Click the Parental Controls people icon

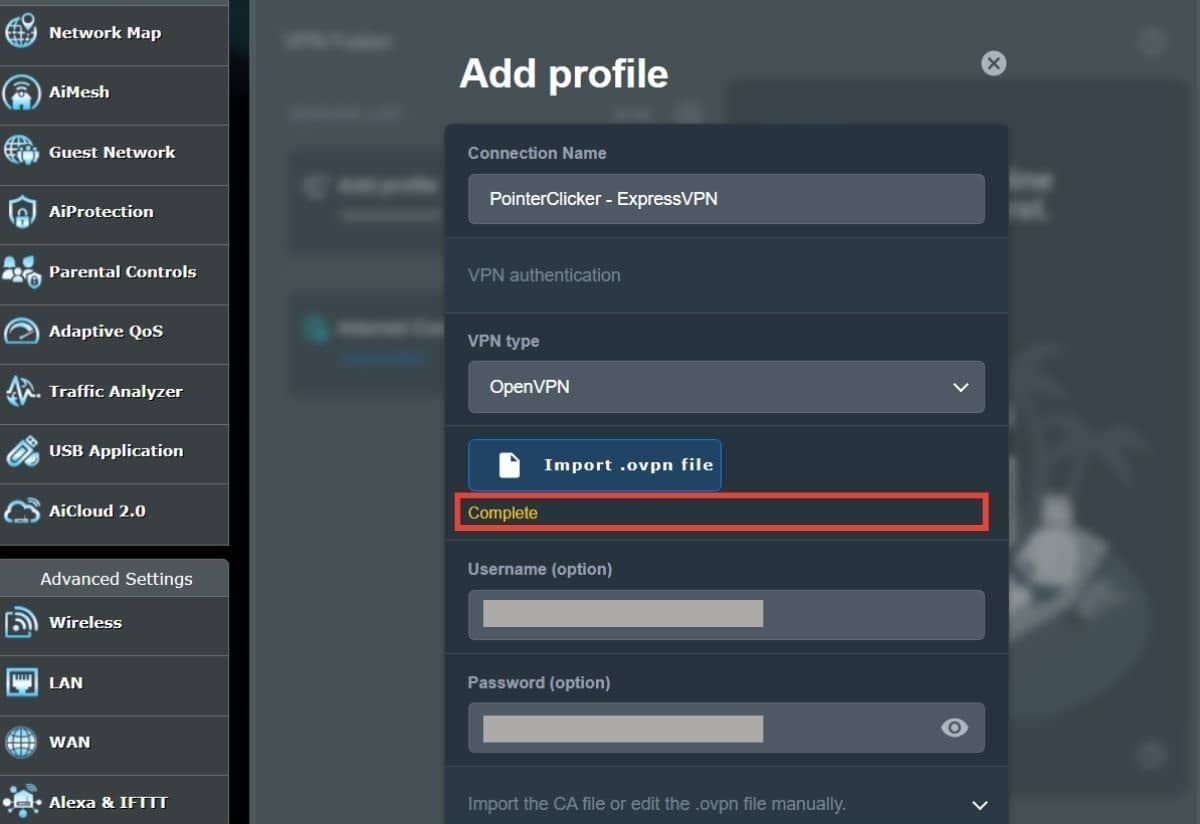(x=21, y=272)
